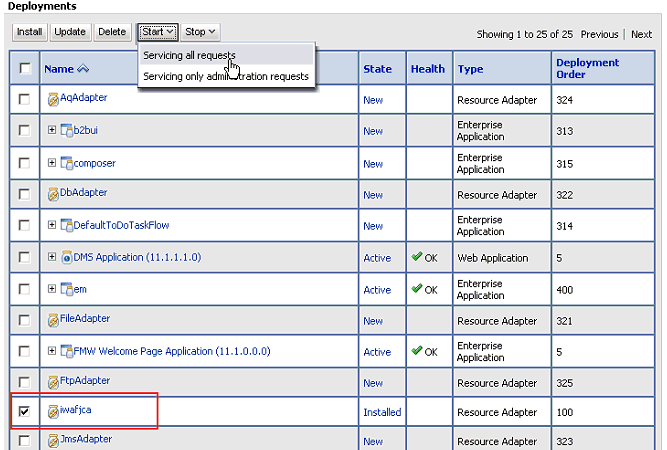Open FMW Welcome Page Application link
The height and width of the screenshot is (450, 667).
coord(172,351)
